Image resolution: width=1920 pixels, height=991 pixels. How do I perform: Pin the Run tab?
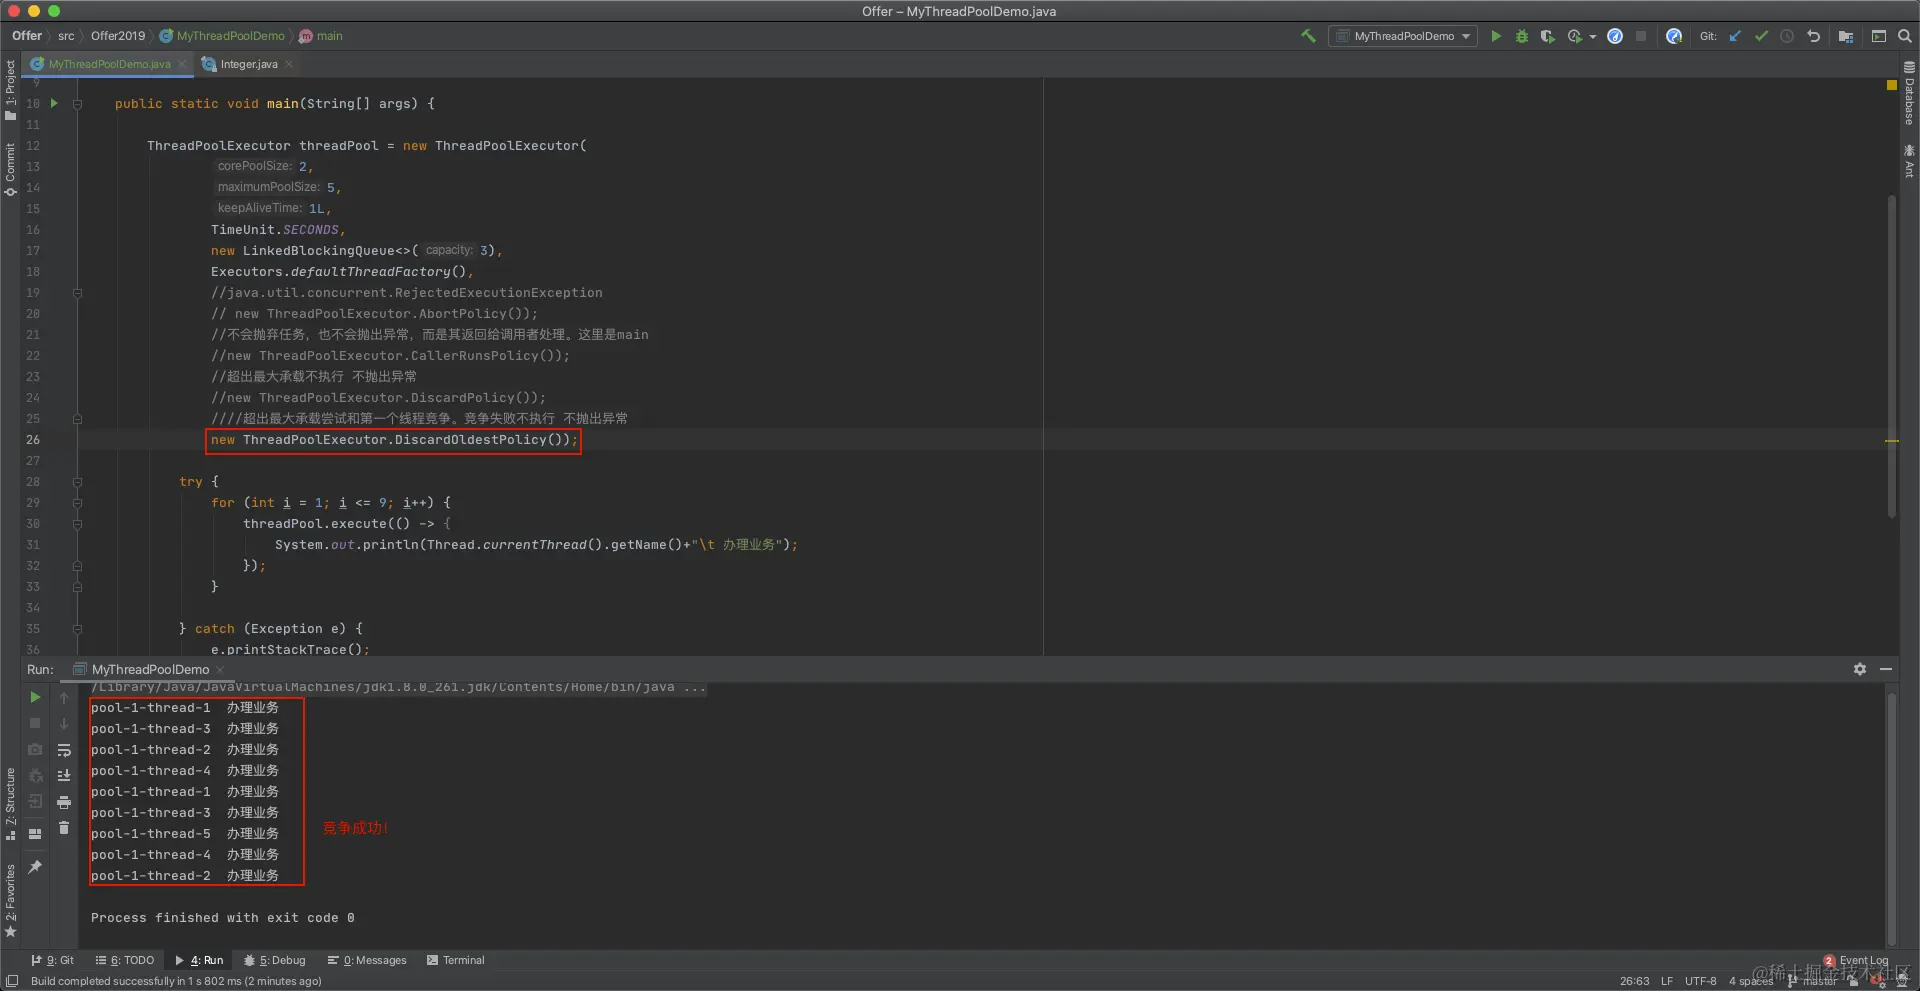pos(35,867)
